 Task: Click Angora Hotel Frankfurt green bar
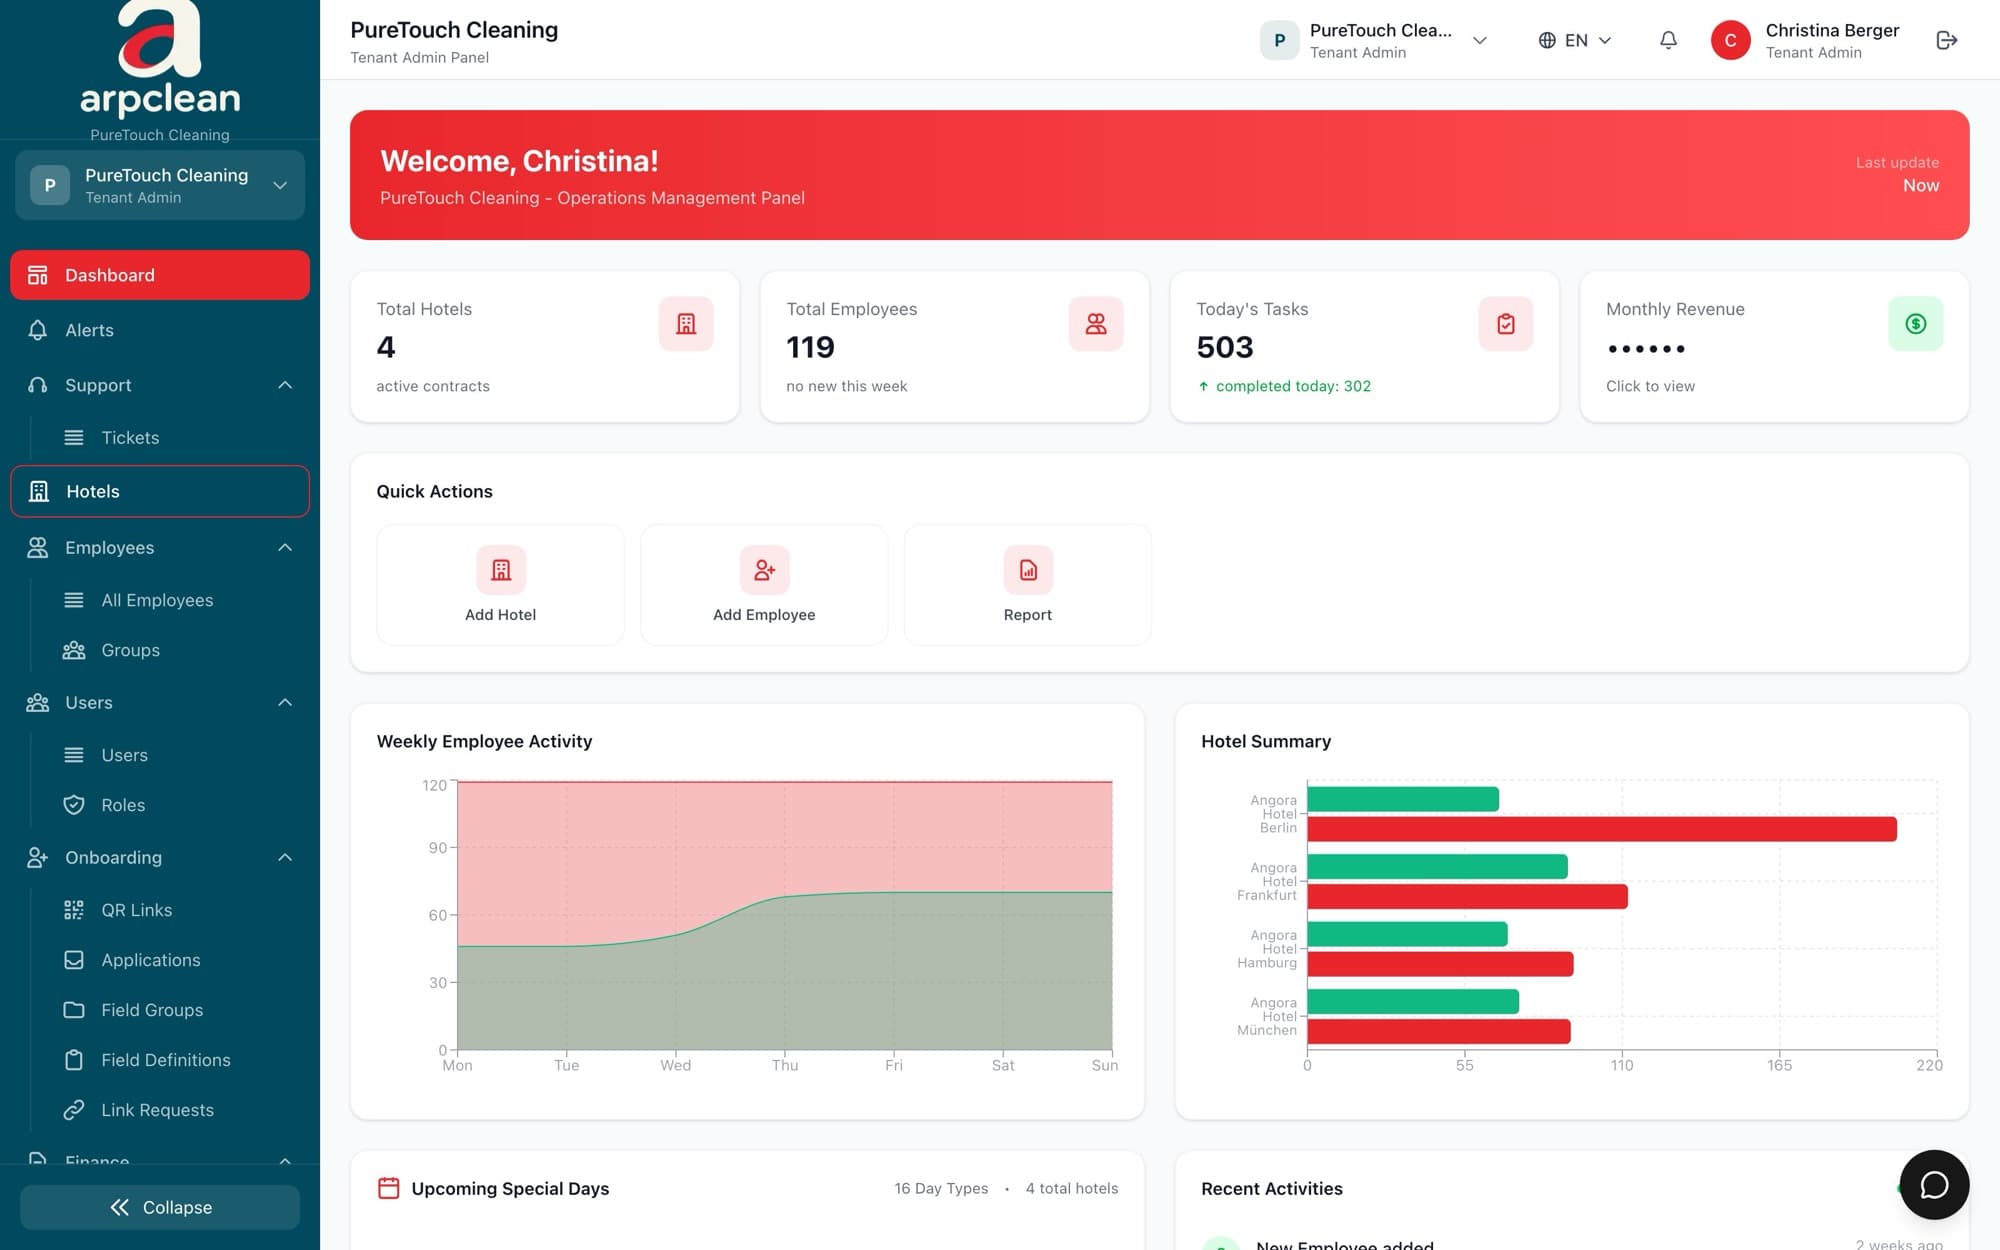coord(1437,866)
